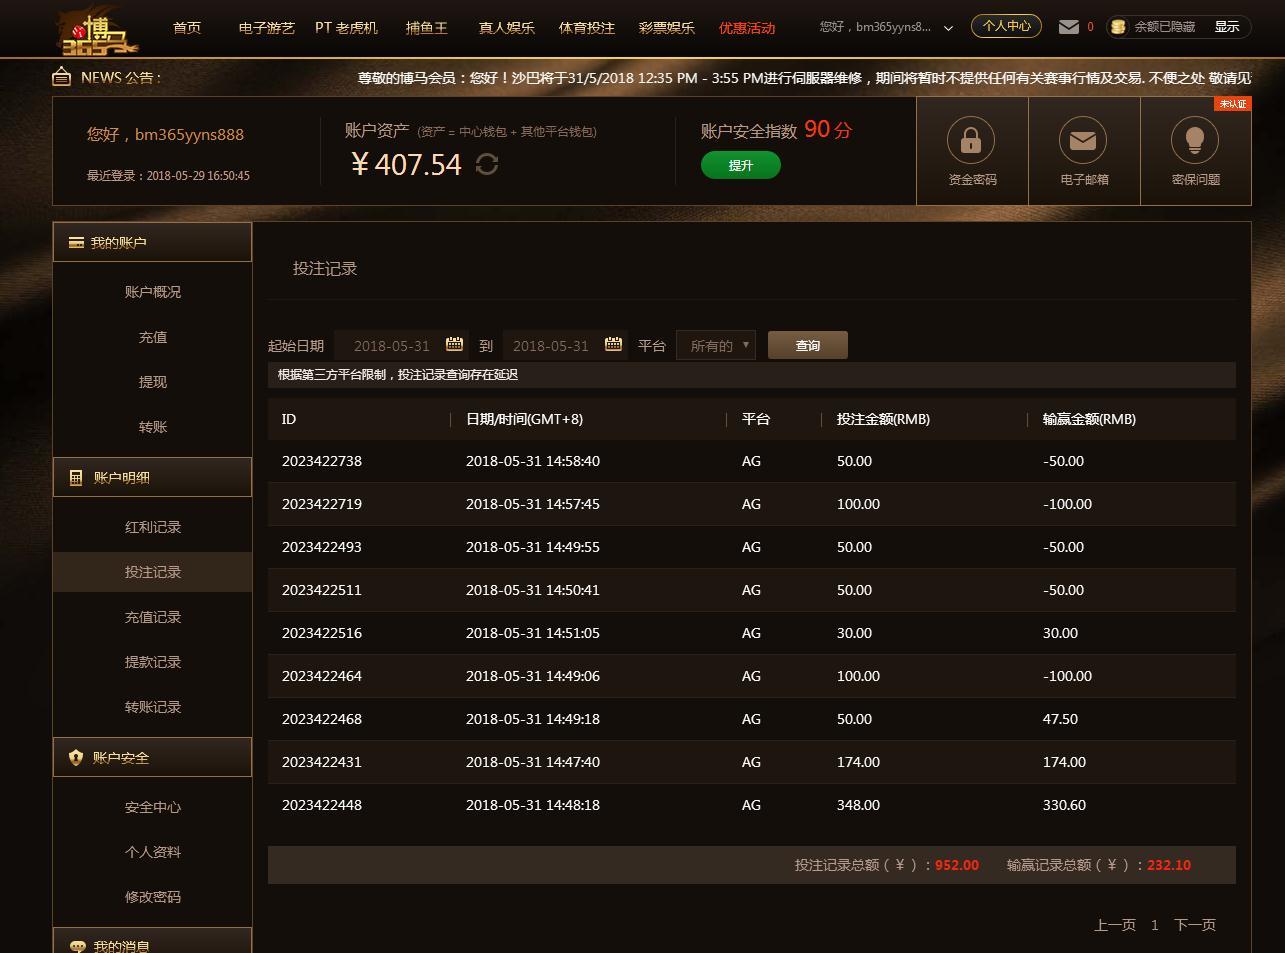Expand the platform 所有的 dropdown
Image resolution: width=1285 pixels, height=953 pixels.
(x=716, y=346)
